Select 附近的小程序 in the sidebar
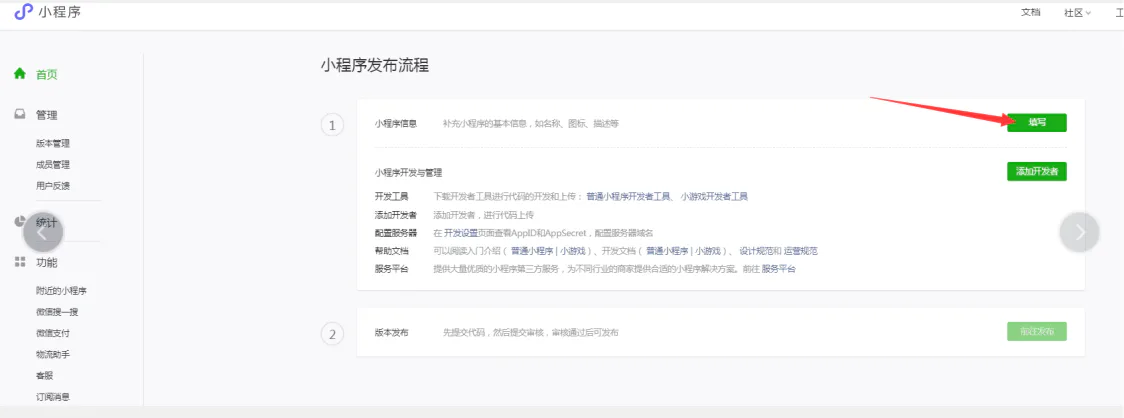This screenshot has height=418, width=1124. coord(62,291)
